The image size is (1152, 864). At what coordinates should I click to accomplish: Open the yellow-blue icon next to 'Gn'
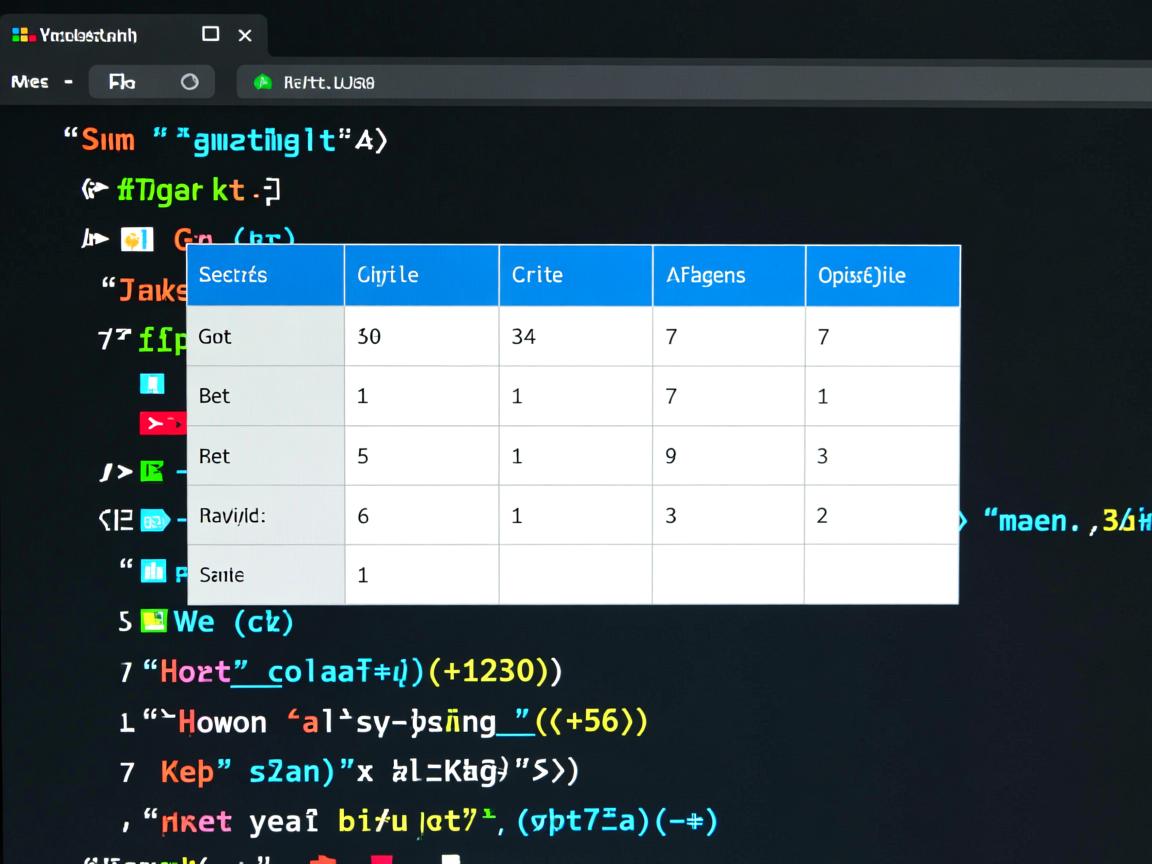click(x=137, y=239)
